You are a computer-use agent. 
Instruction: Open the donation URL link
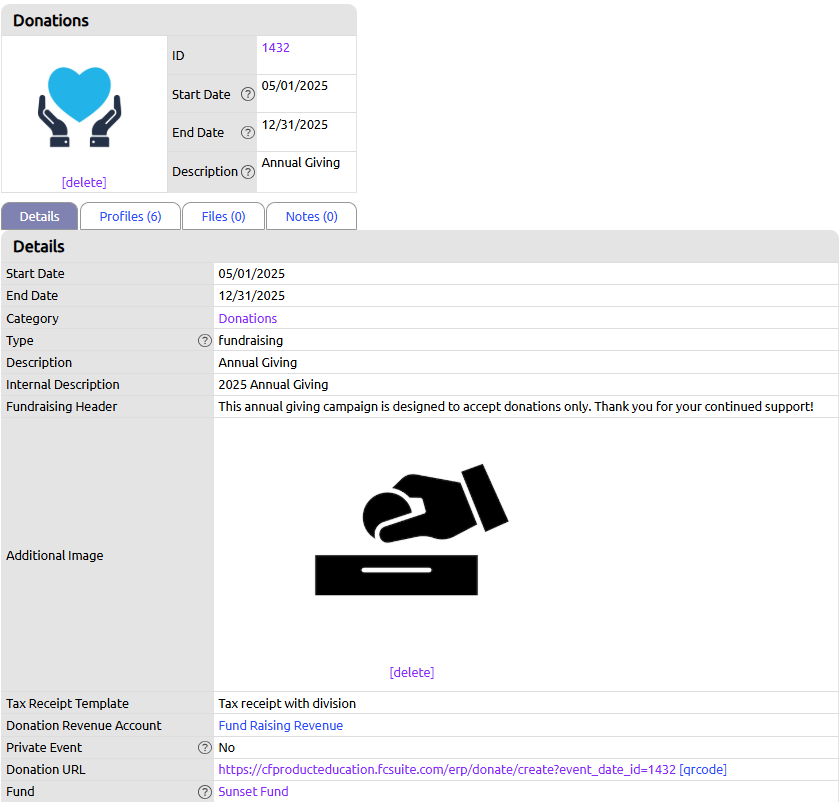pyautogui.click(x=447, y=769)
